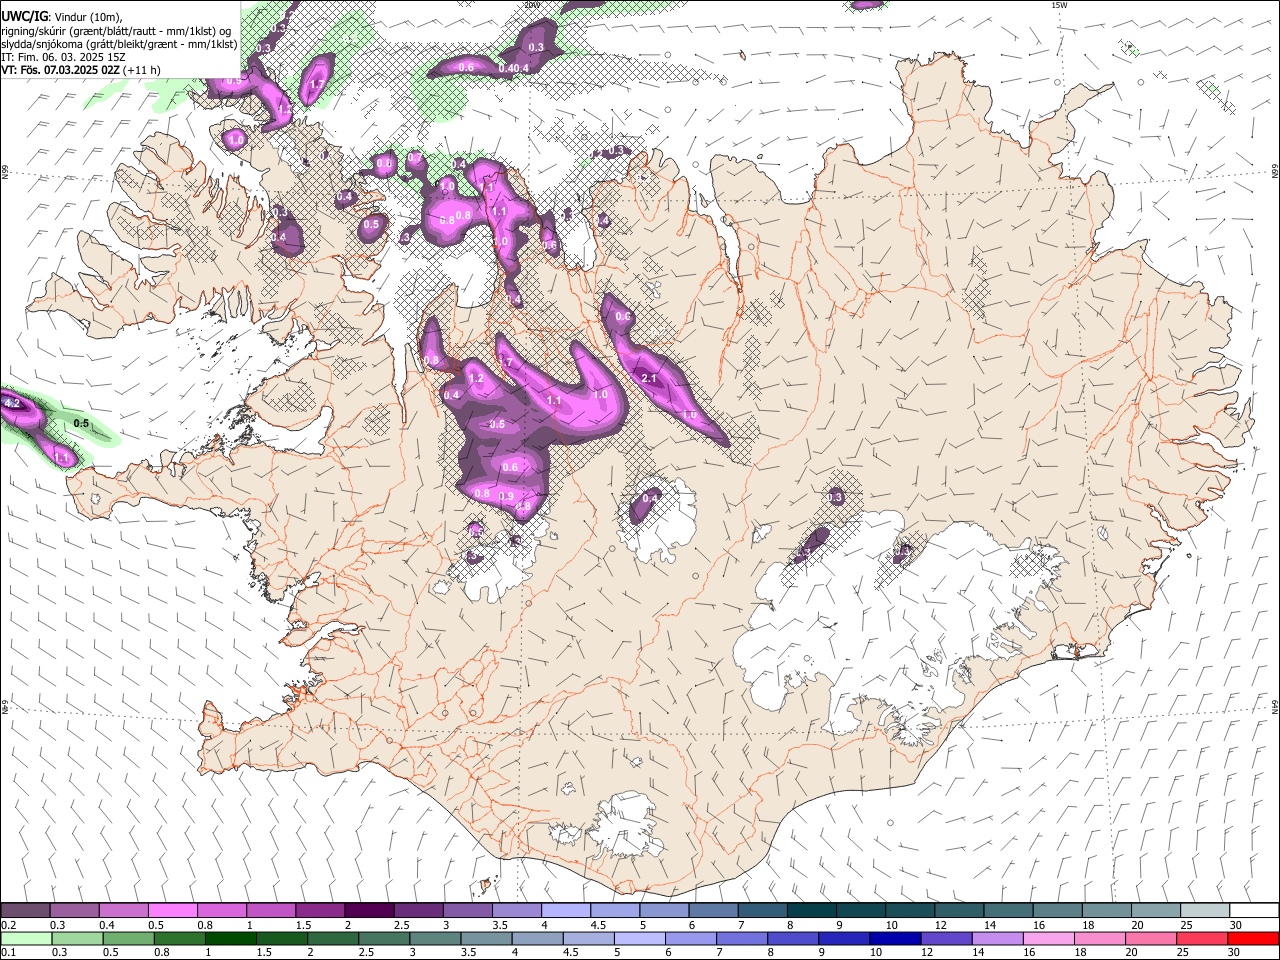1280x960 pixels.
Task: Click the bright red 30 swatch, bottom legend row
Action: [x=1252, y=938]
